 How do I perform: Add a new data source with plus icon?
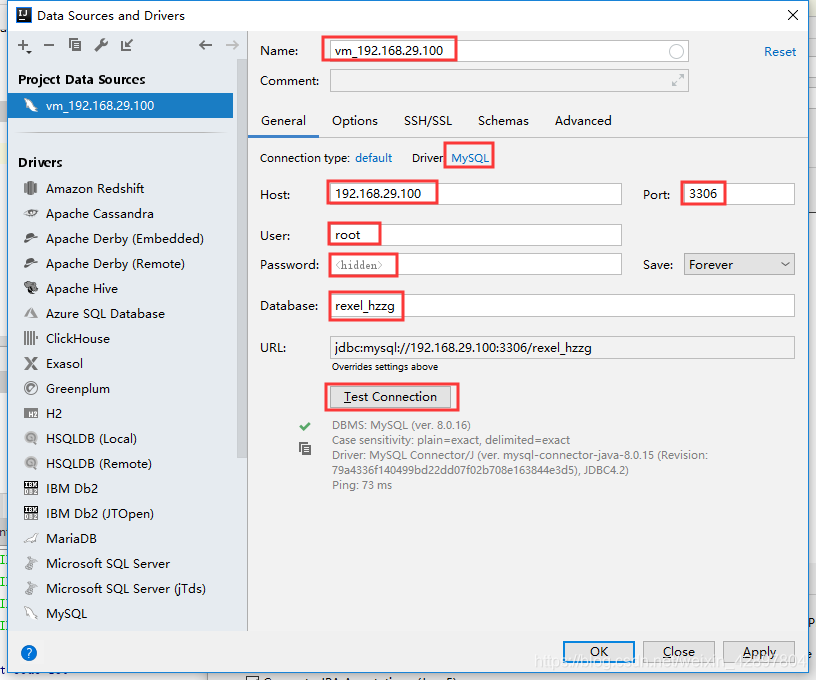[x=24, y=46]
